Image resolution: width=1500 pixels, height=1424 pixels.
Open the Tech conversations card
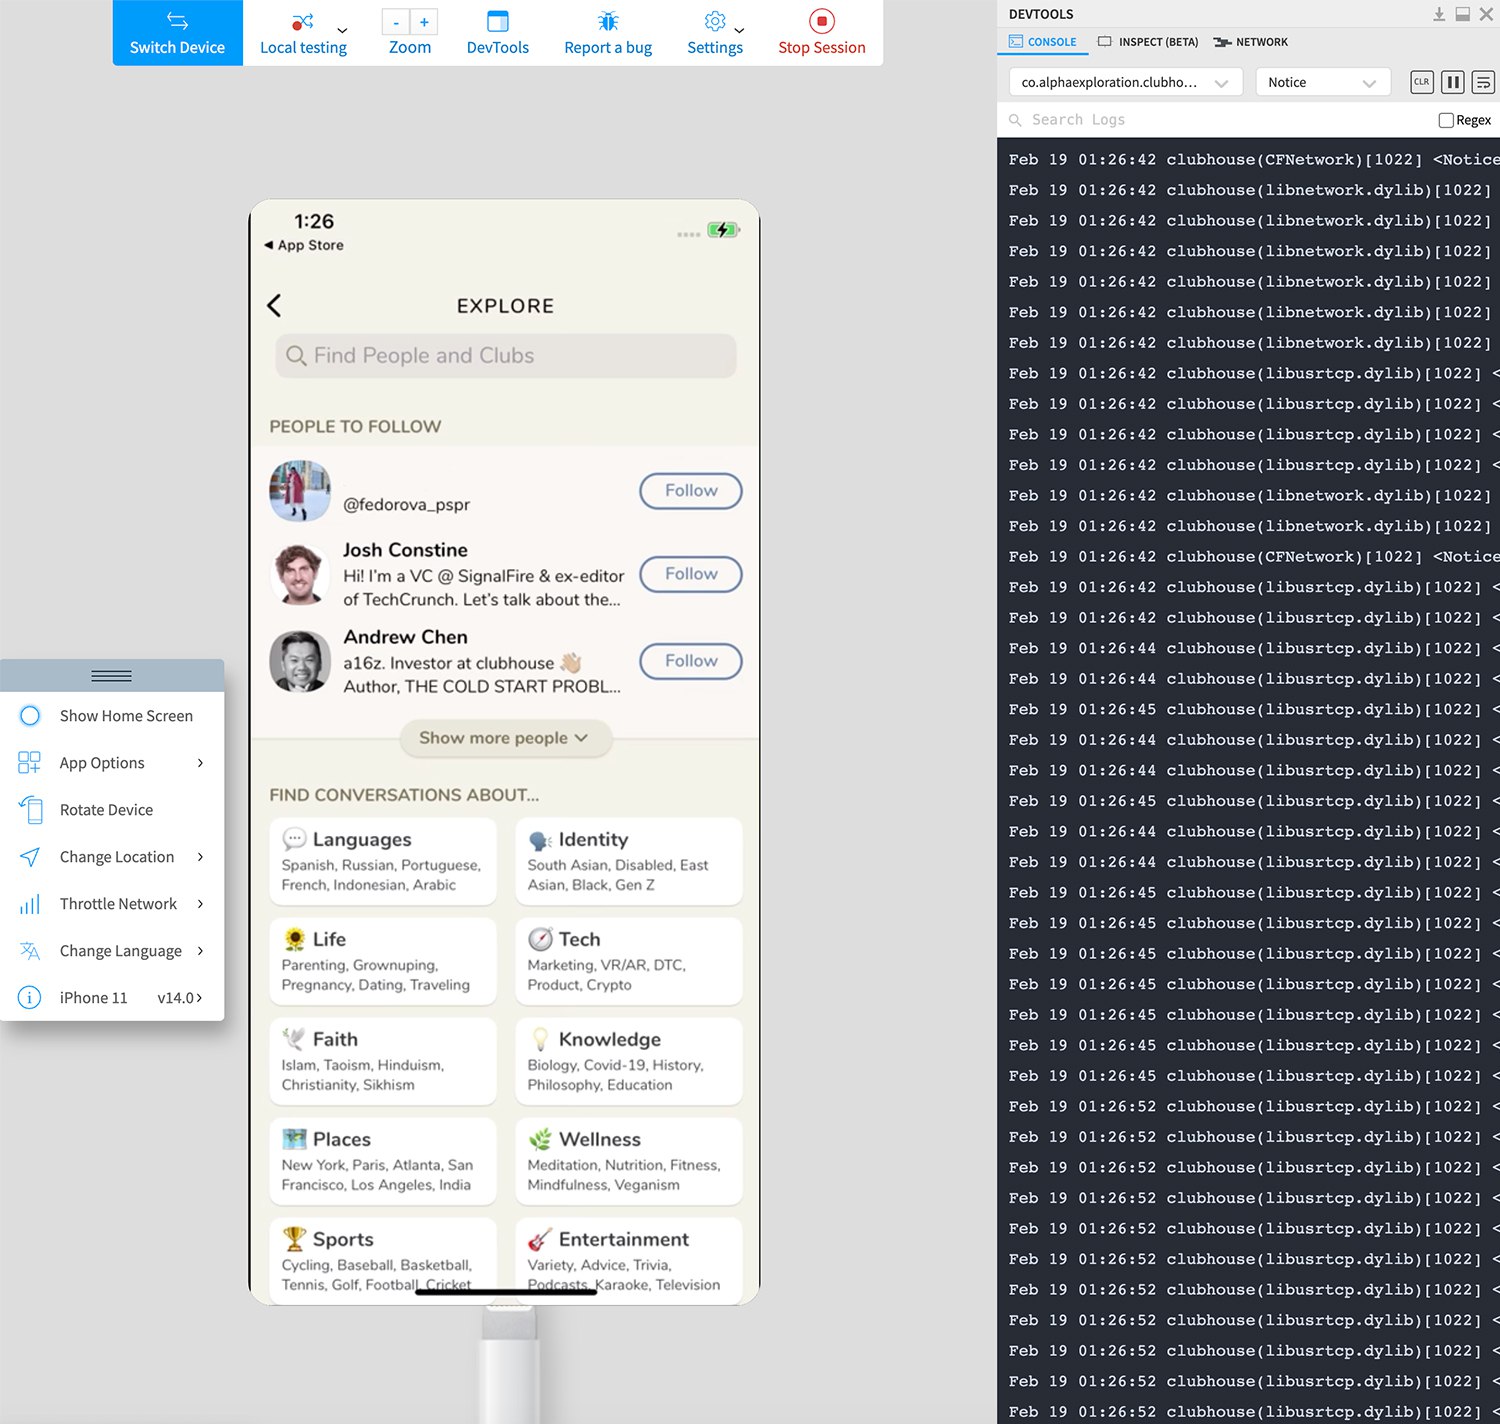point(629,961)
